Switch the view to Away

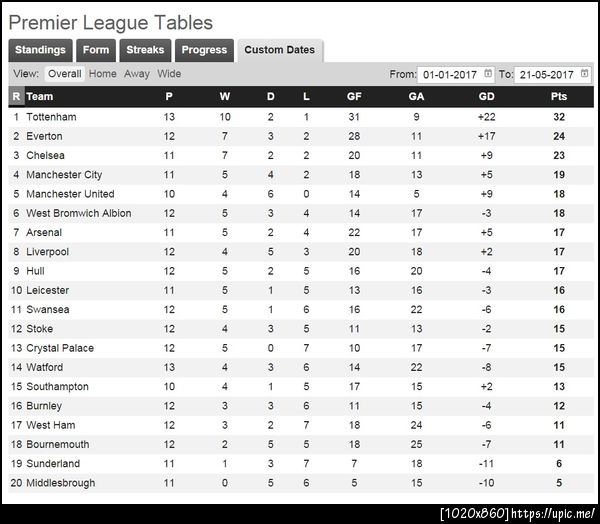[137, 74]
